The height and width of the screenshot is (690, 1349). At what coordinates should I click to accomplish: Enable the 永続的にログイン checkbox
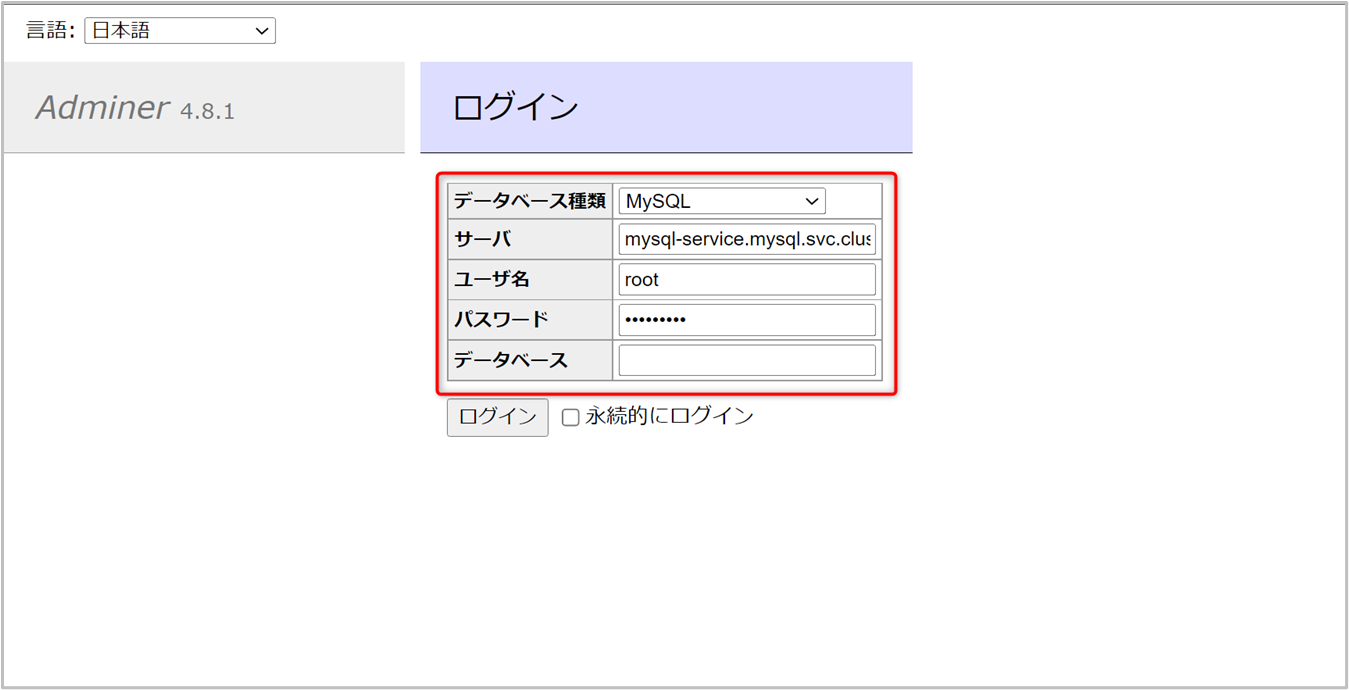[570, 417]
